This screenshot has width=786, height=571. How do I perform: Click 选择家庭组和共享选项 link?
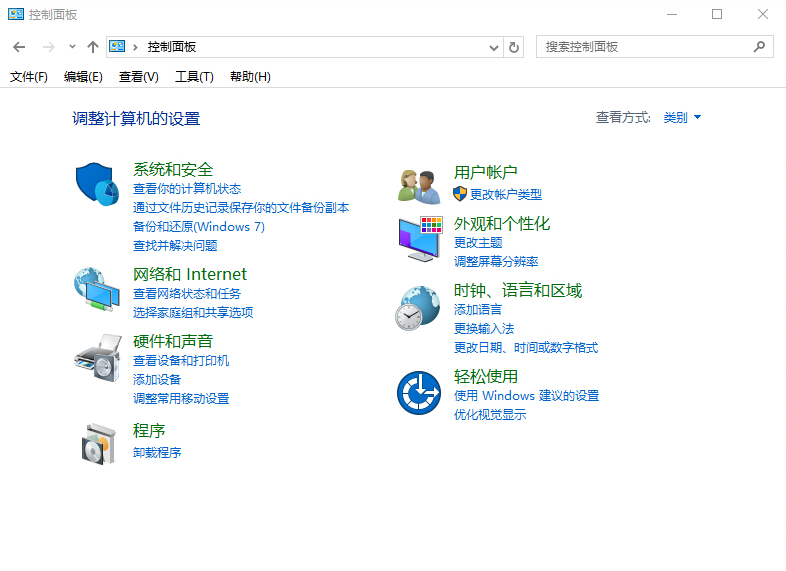(193, 312)
